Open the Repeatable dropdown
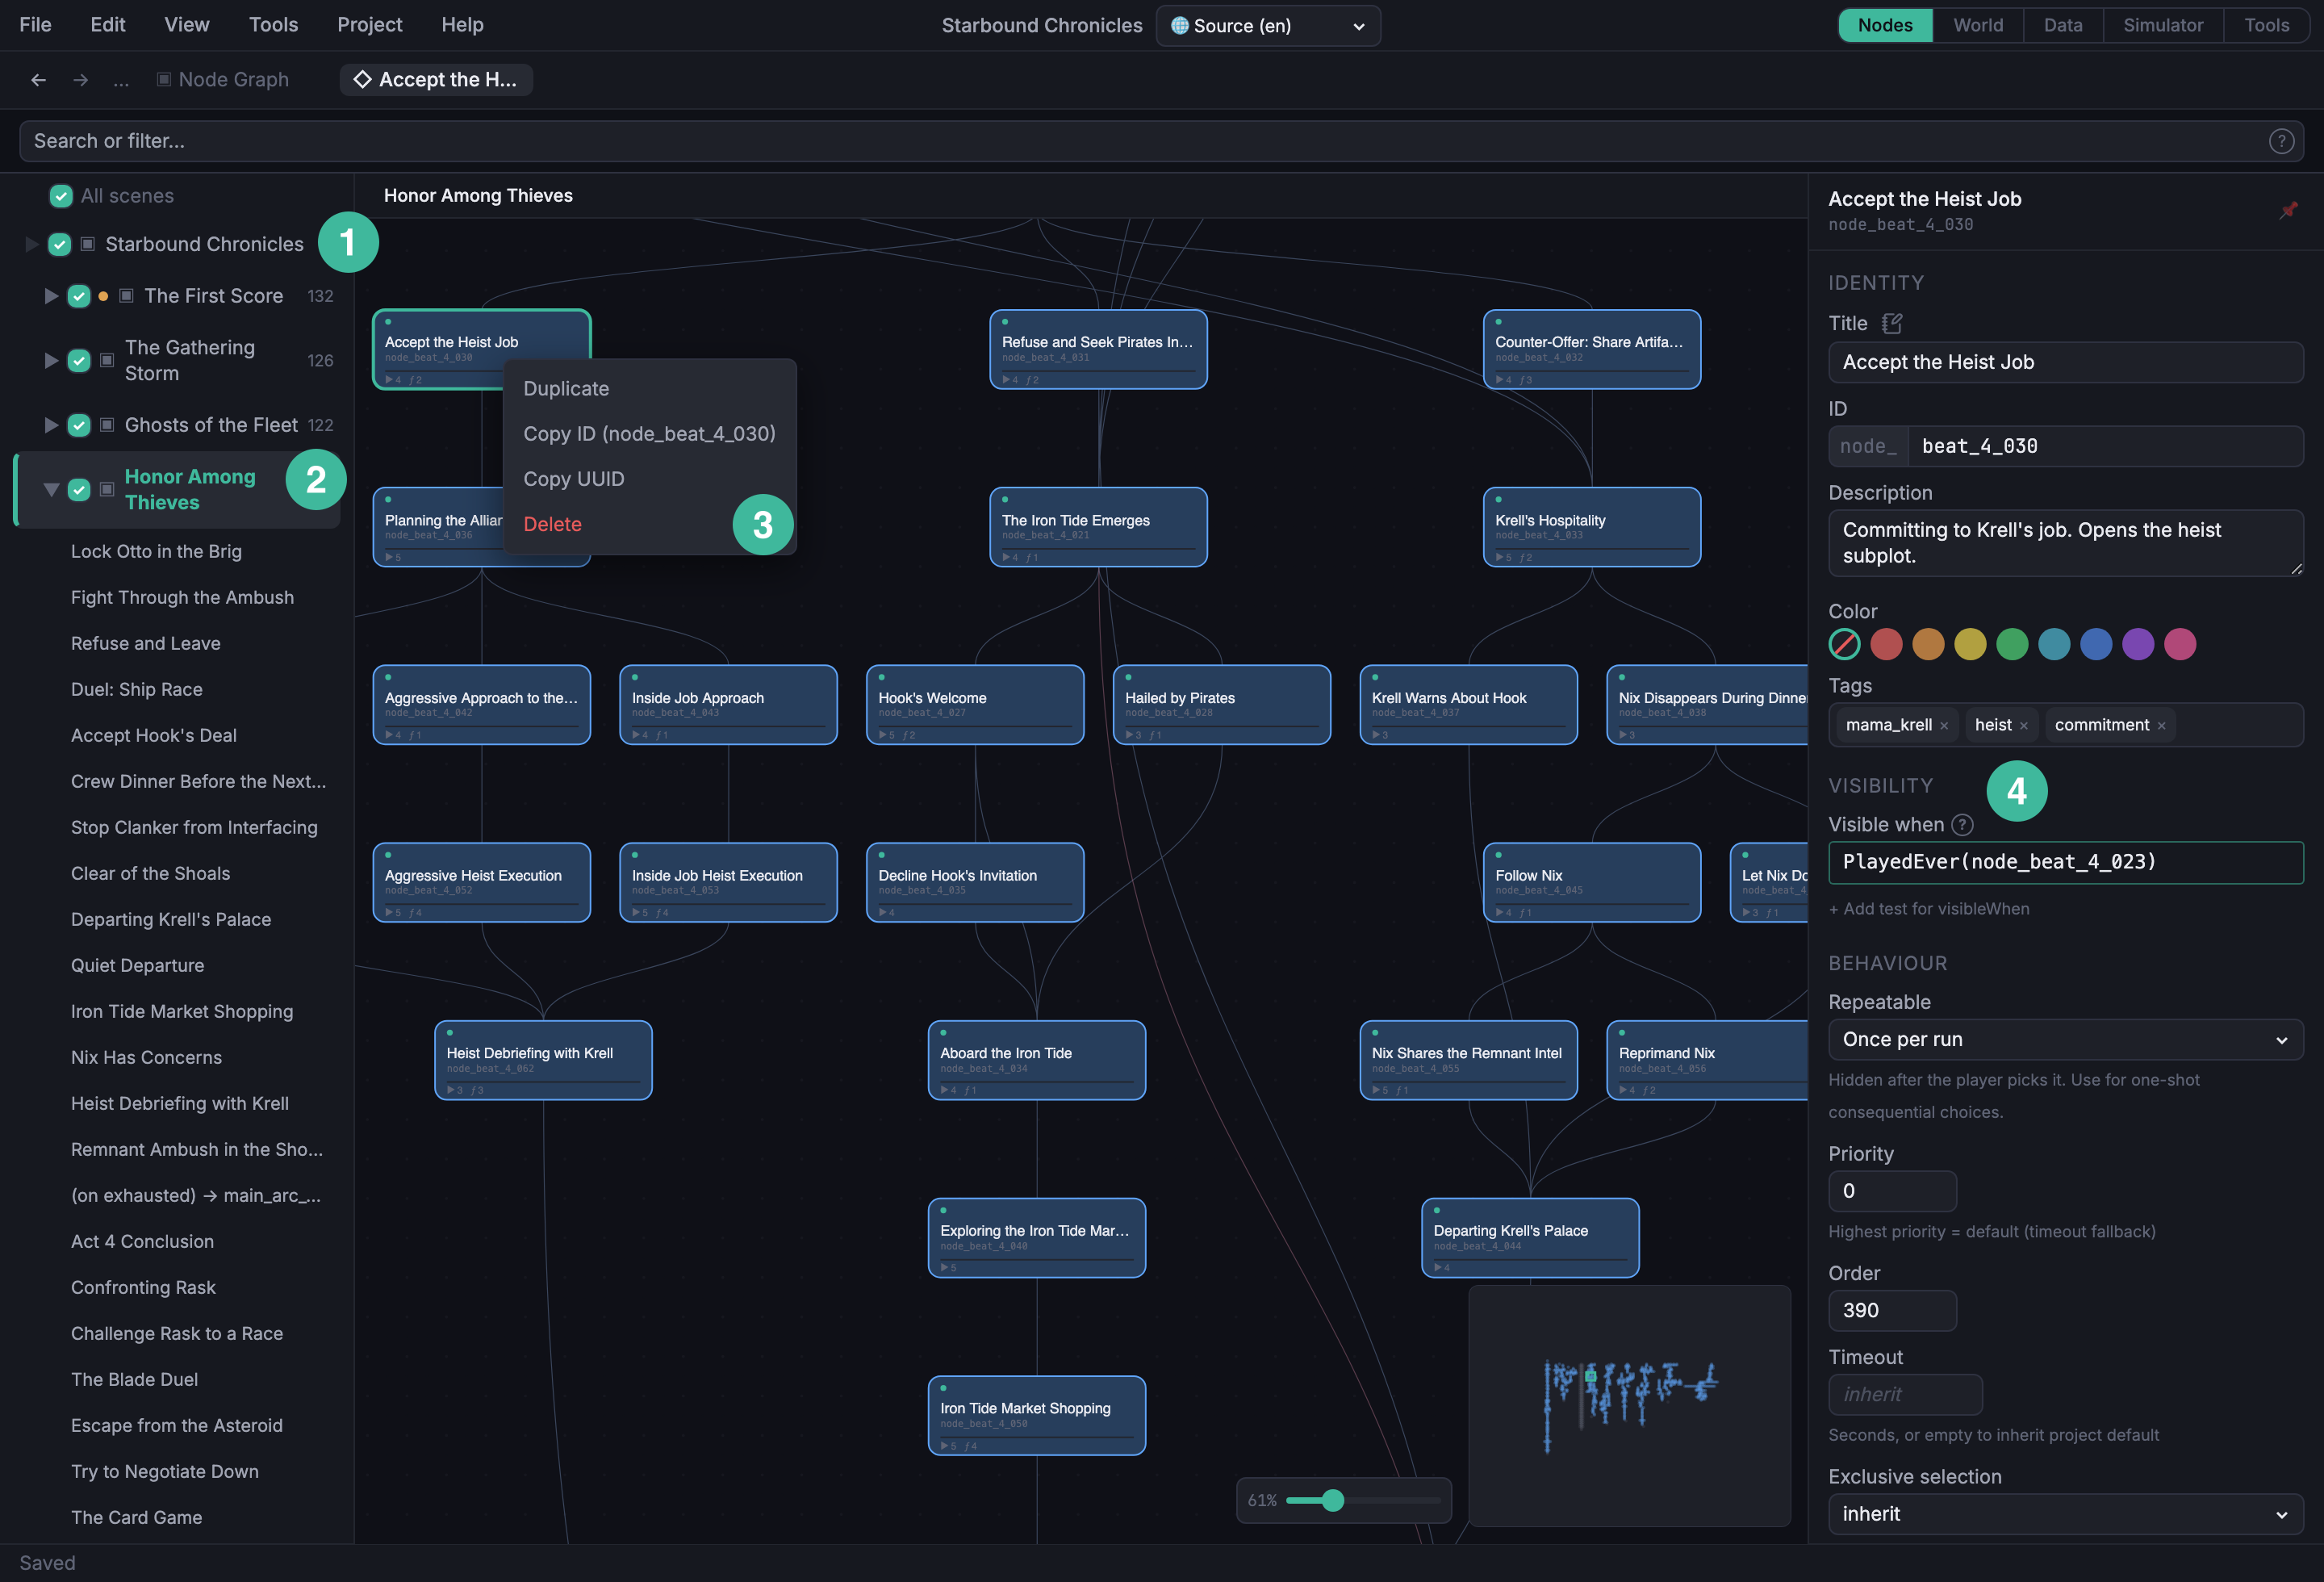 pyautogui.click(x=2065, y=1040)
